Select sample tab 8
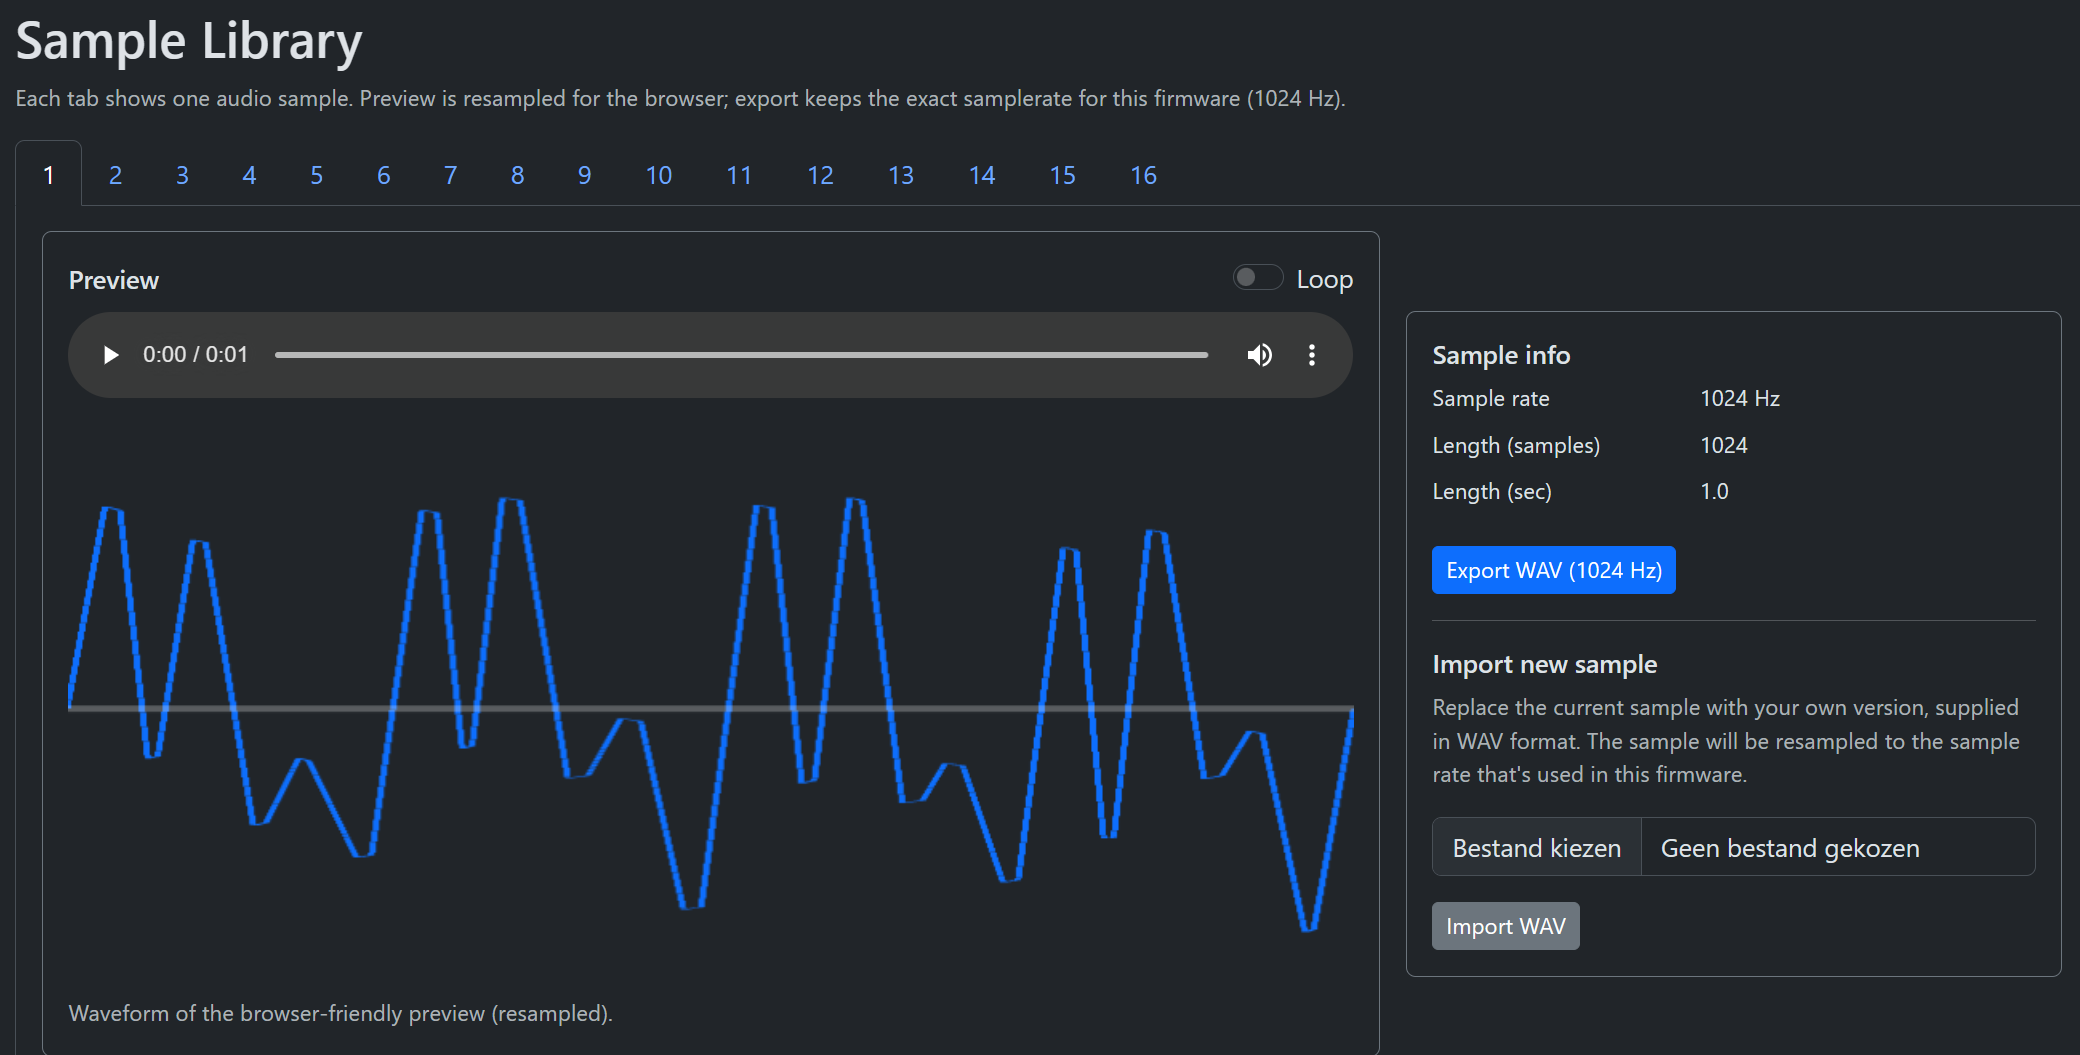Screen dimensions: 2080x1055 [517, 175]
